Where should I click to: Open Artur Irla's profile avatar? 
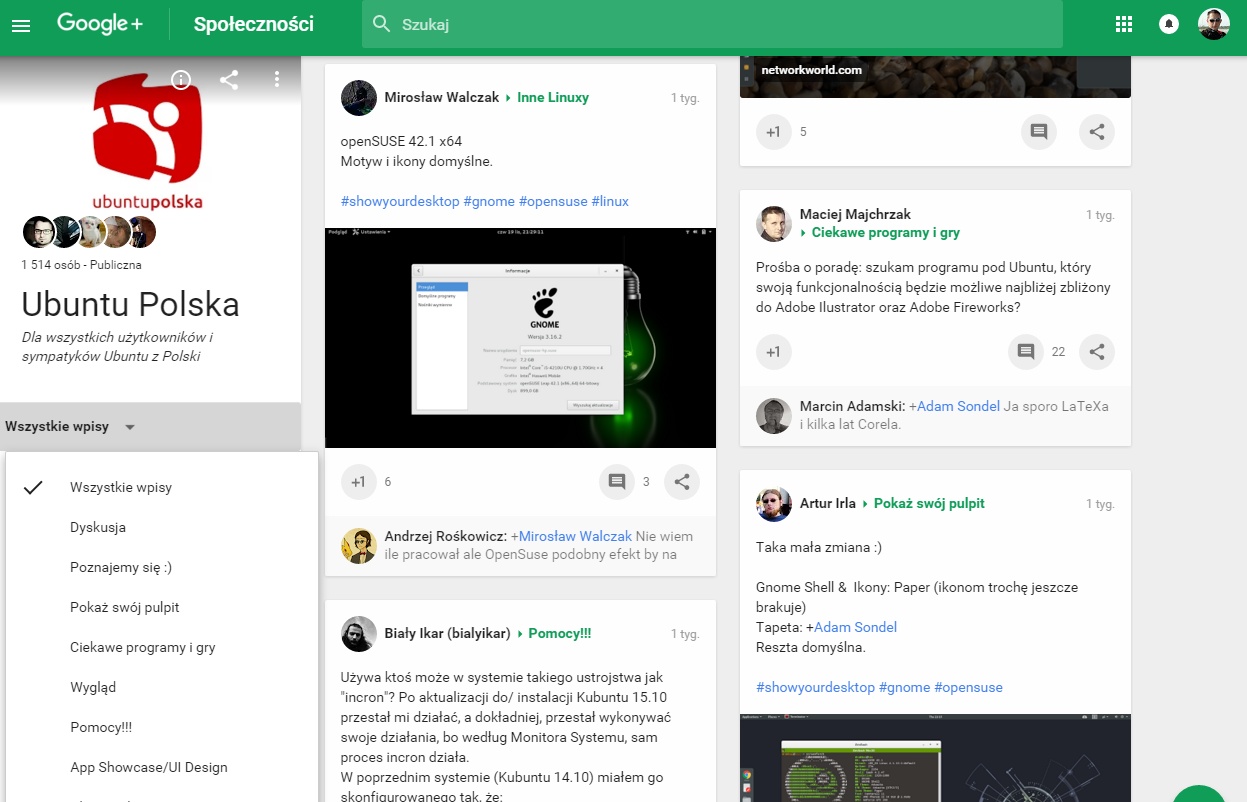pyautogui.click(x=774, y=504)
